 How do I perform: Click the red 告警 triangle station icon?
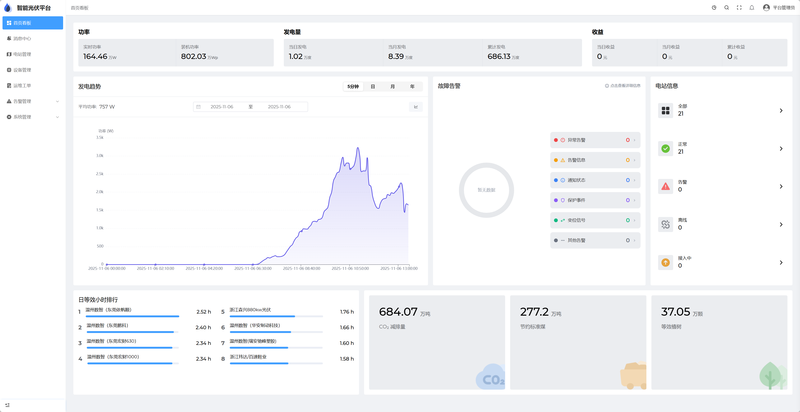pyautogui.click(x=666, y=186)
